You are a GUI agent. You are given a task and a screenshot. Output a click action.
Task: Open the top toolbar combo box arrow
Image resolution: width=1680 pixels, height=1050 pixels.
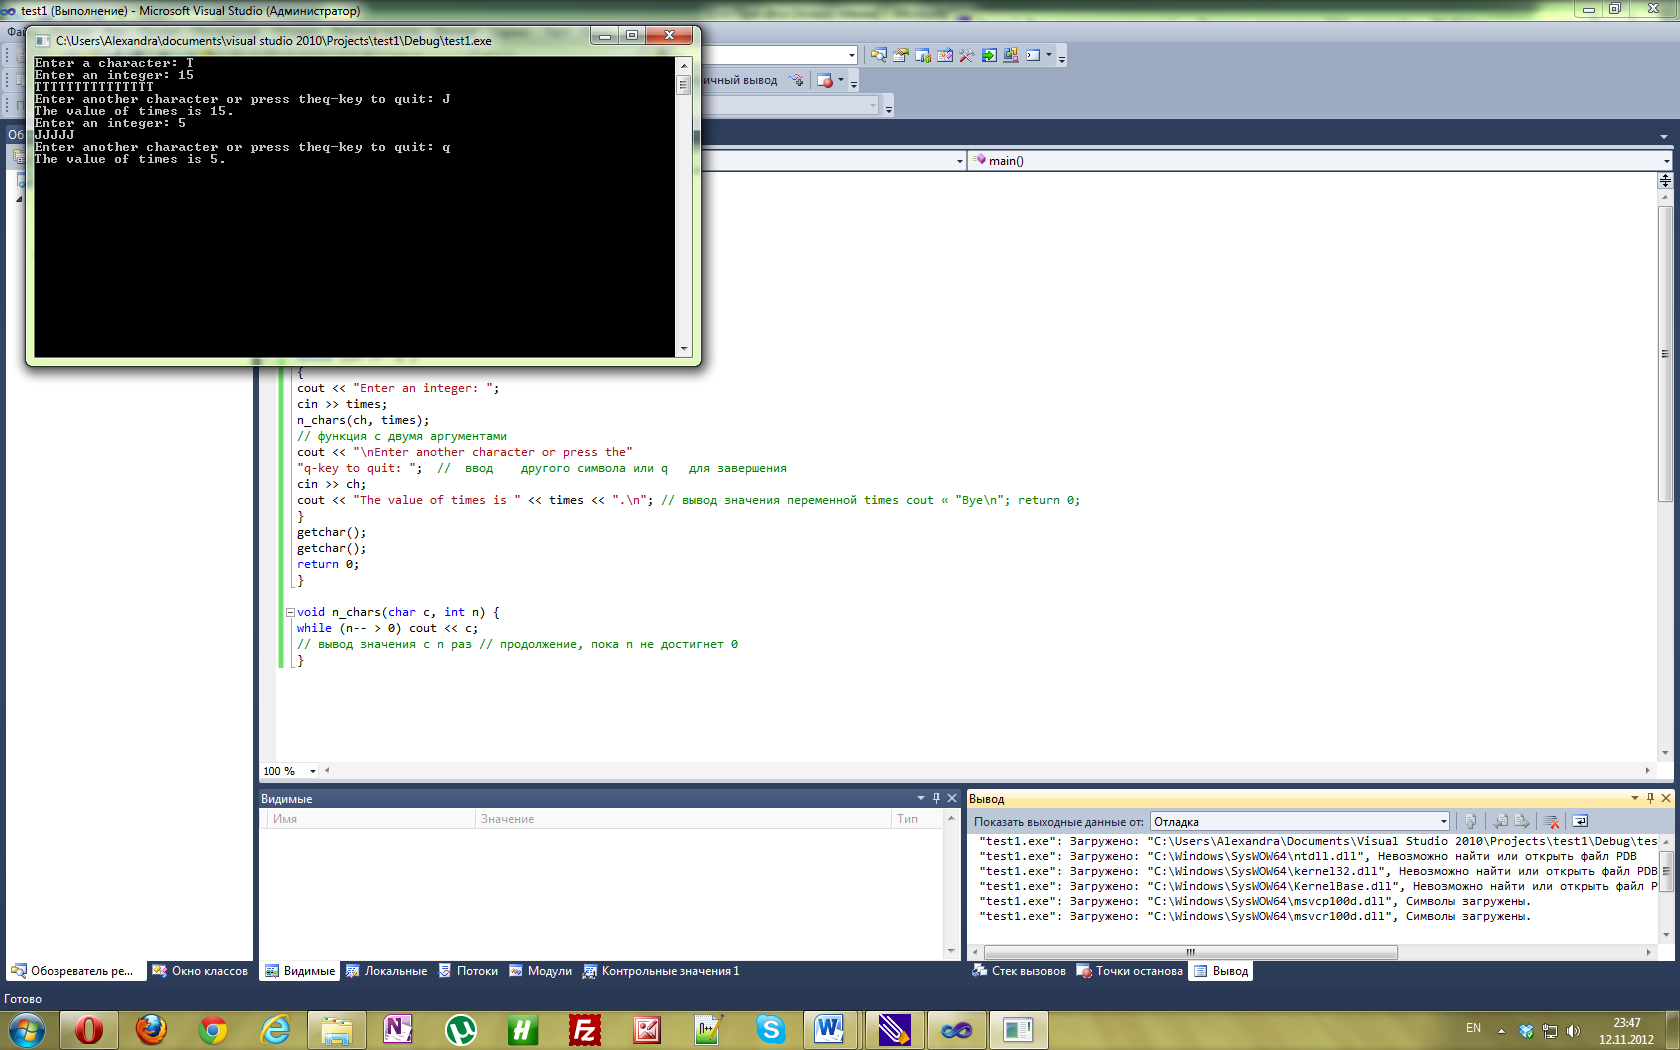coord(852,55)
